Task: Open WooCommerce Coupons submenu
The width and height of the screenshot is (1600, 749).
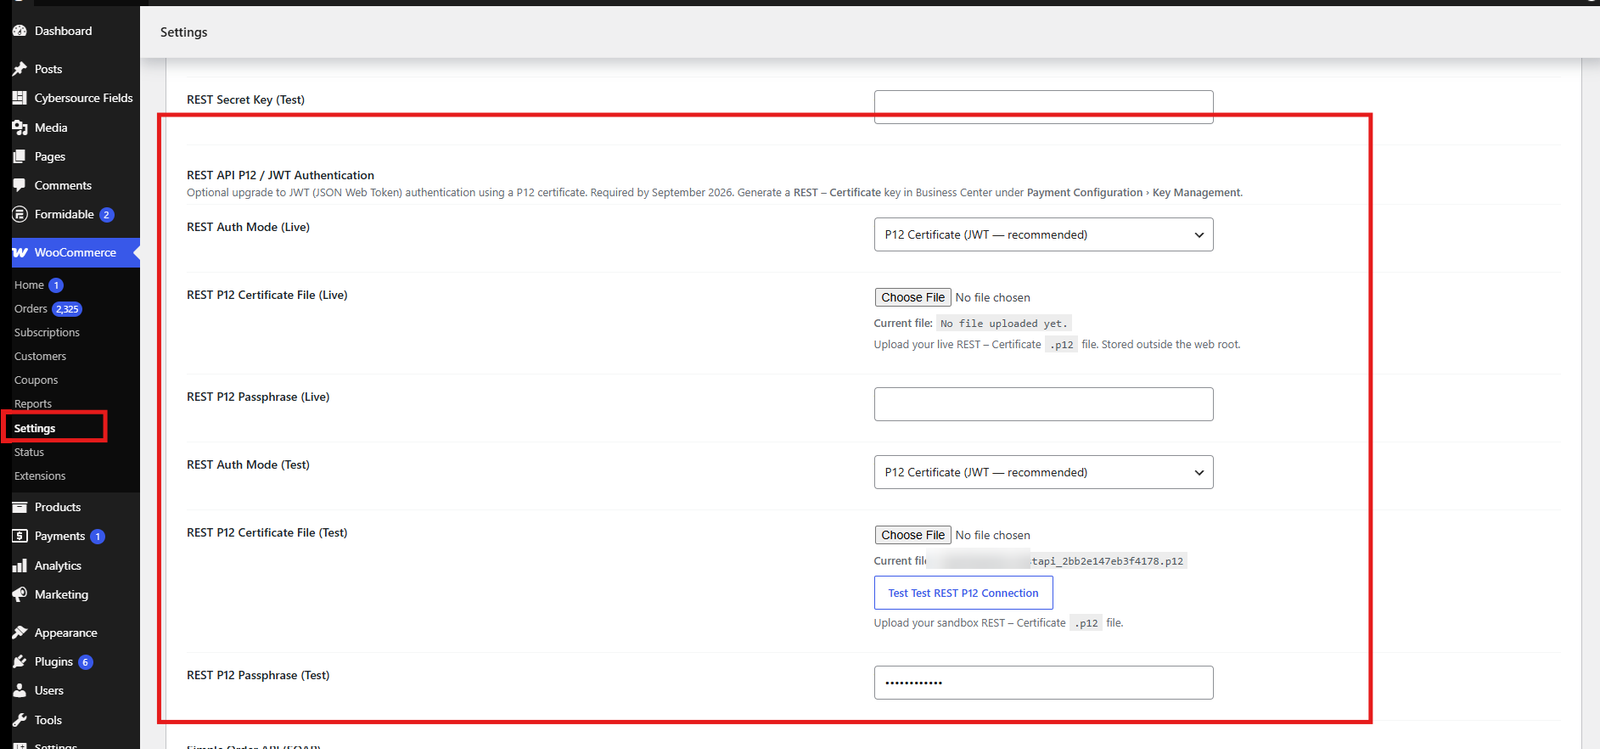Action: (x=36, y=381)
